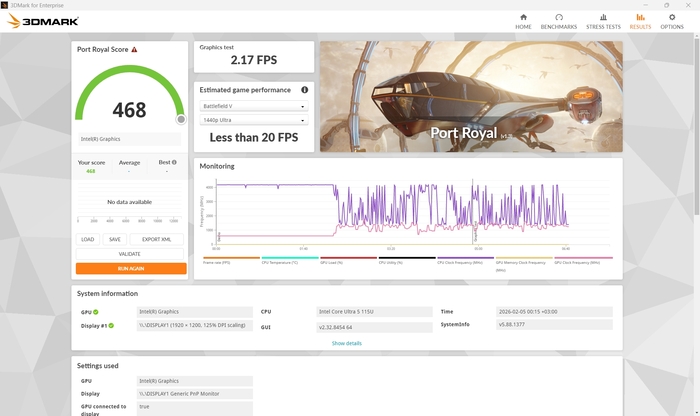Open the Home section icon

[523, 19]
